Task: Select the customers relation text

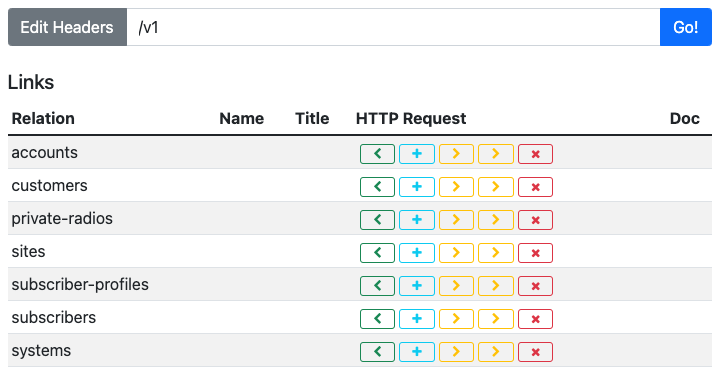Action: pyautogui.click(x=49, y=185)
